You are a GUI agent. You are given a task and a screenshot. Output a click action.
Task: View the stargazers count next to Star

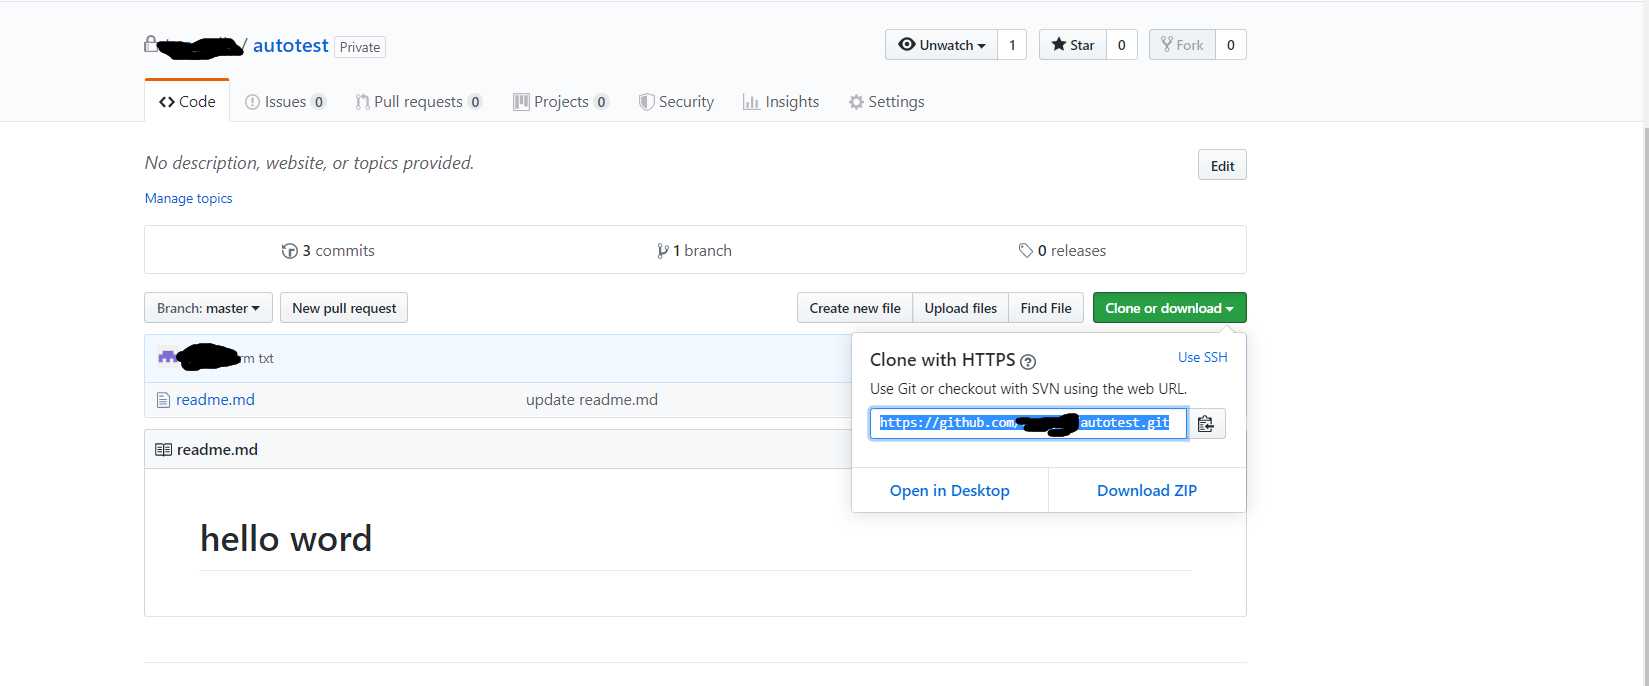(1122, 45)
